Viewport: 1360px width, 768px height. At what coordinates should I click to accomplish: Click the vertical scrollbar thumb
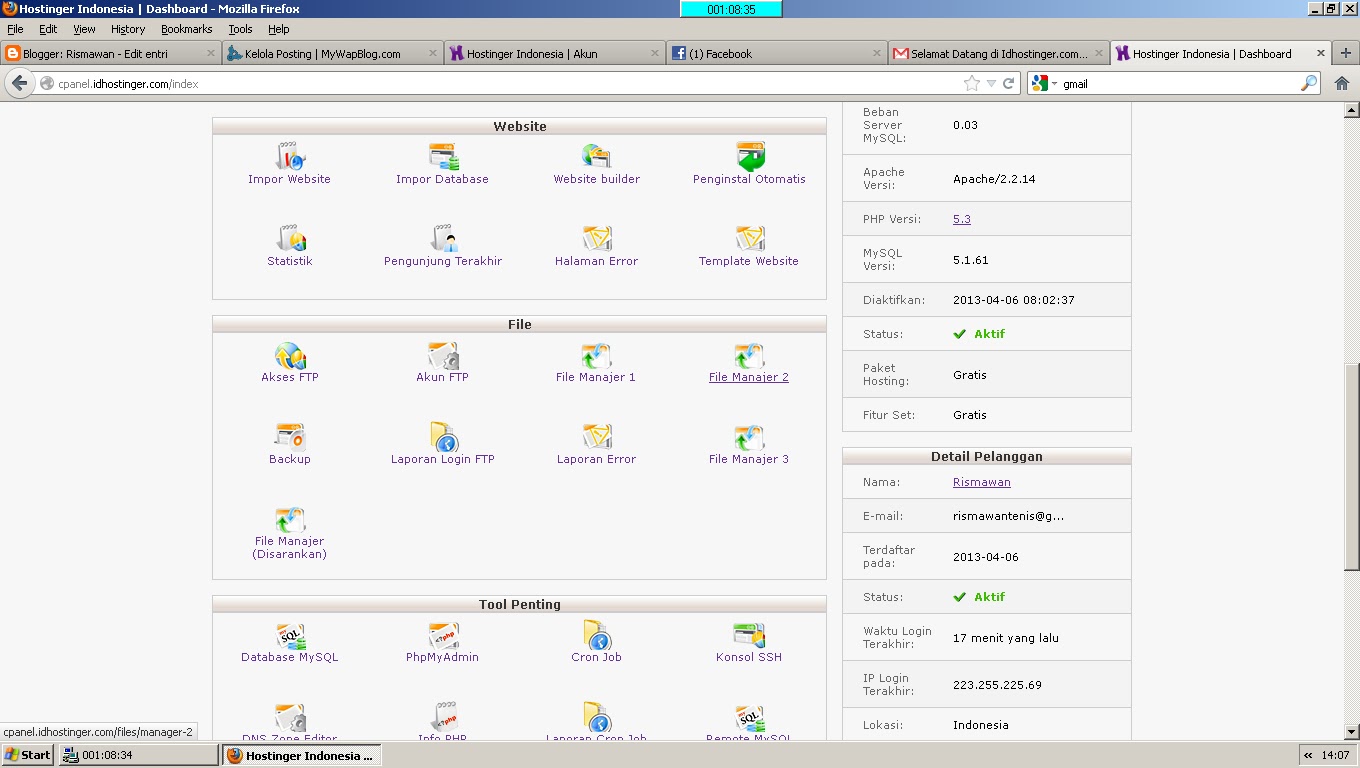pos(1351,466)
